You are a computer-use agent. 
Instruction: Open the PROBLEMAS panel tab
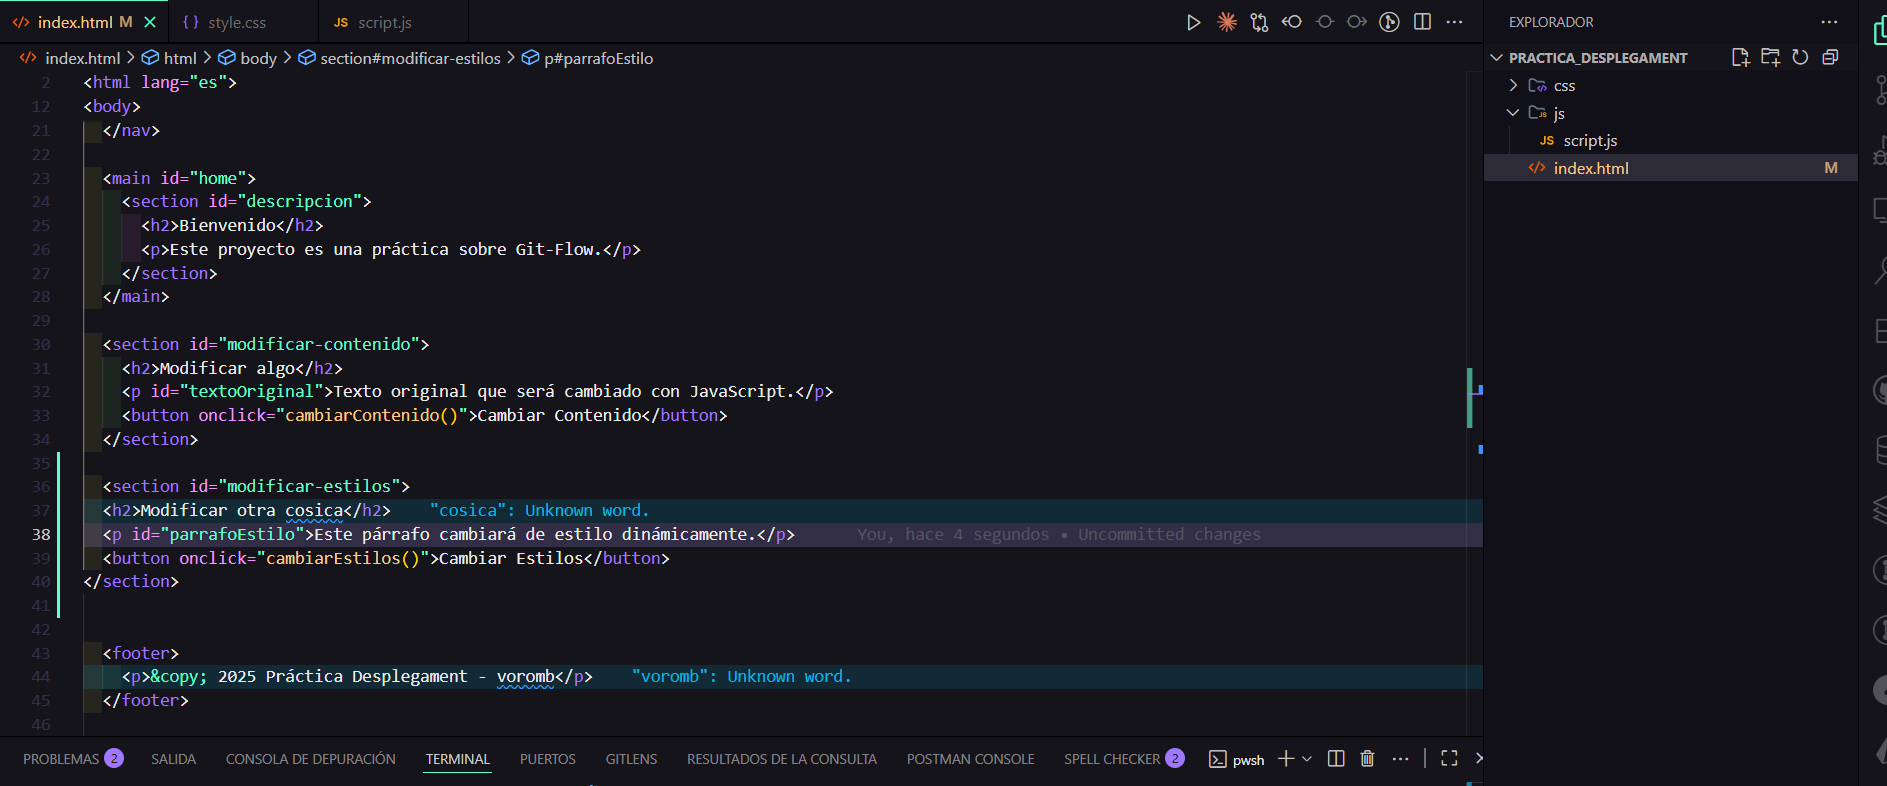tap(62, 759)
